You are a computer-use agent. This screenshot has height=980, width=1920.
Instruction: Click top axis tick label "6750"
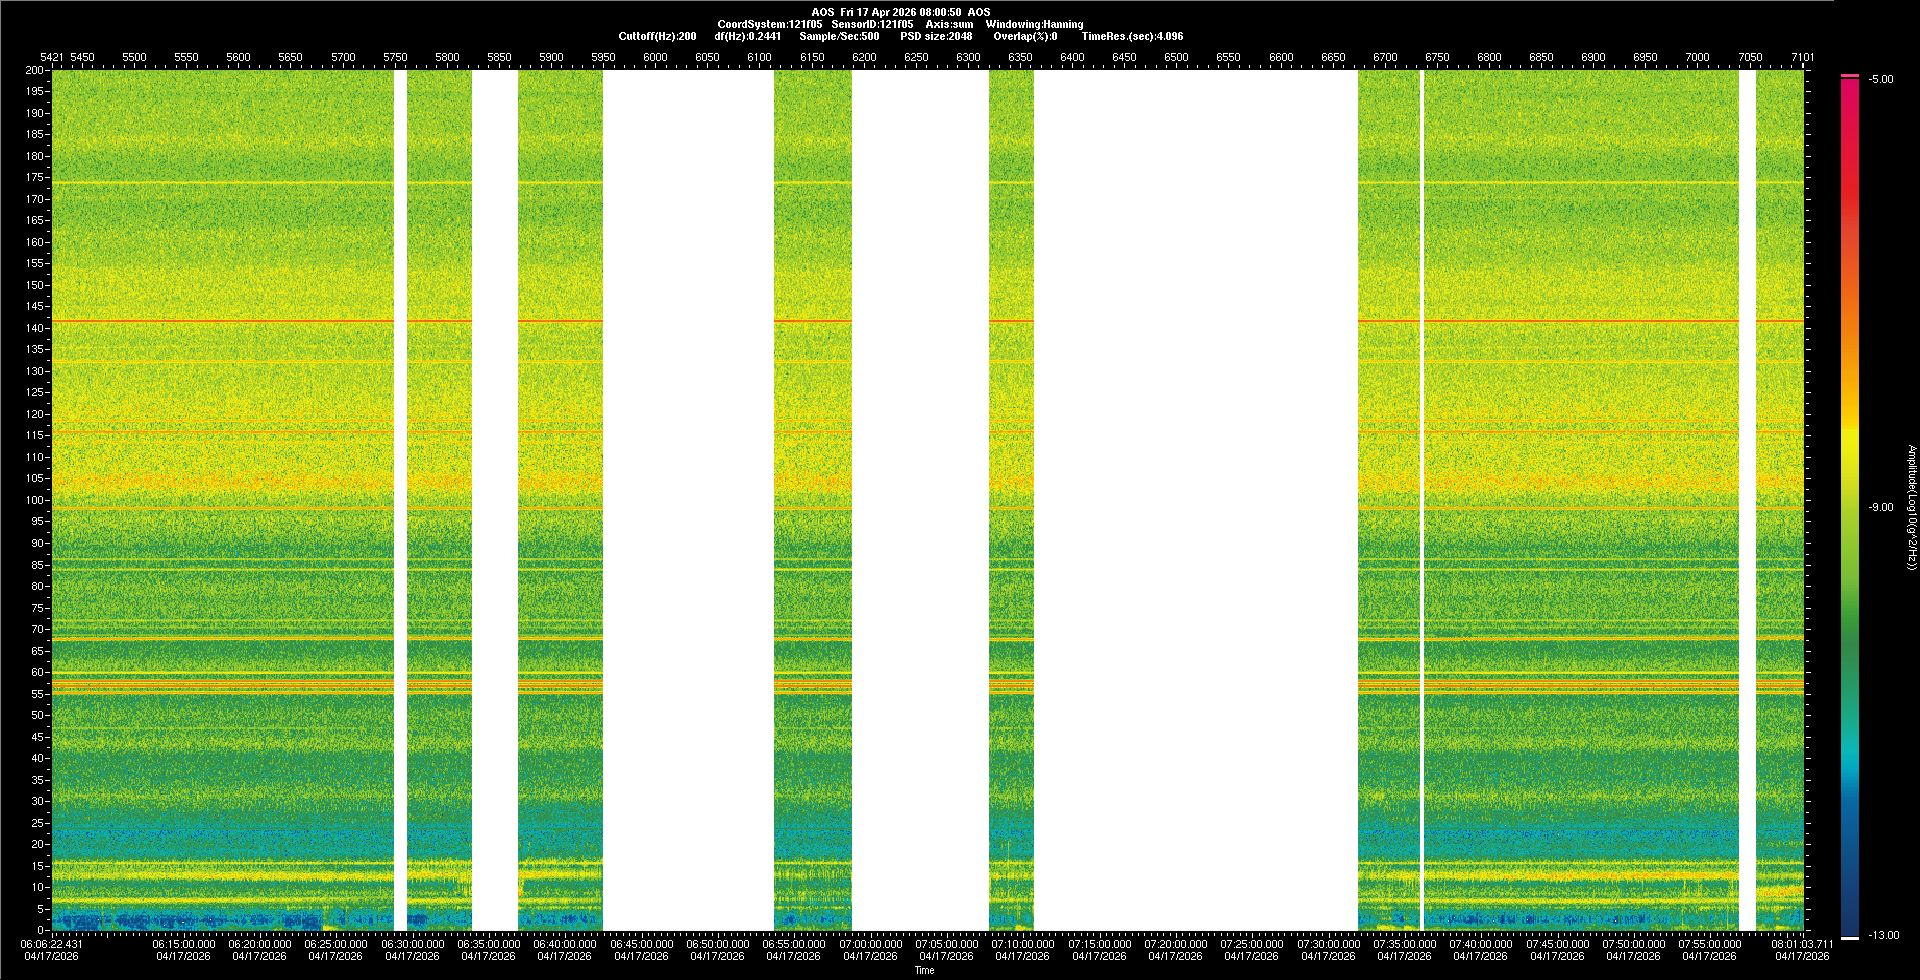click(1437, 57)
